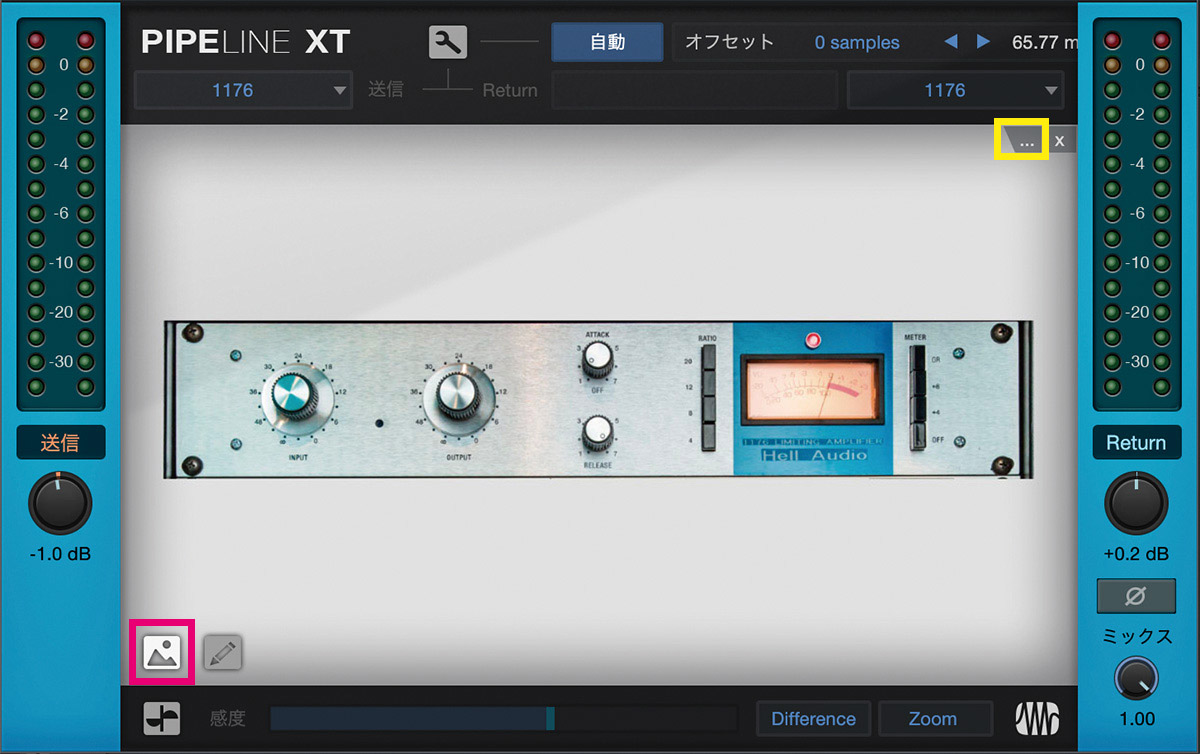Click the 0 samples offset value
Image resolution: width=1200 pixels, height=754 pixels.
857,43
